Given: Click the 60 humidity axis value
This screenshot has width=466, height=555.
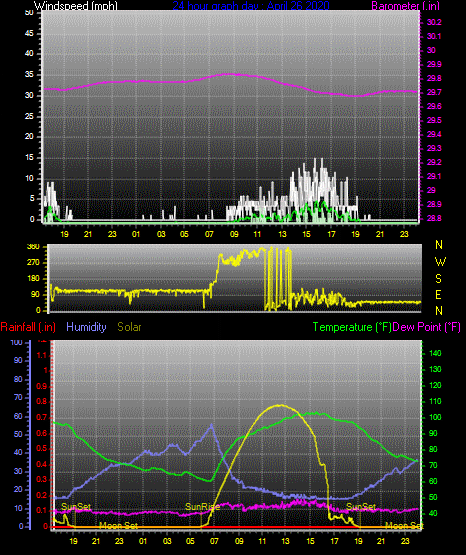Looking at the screenshot, I should click(18, 417).
